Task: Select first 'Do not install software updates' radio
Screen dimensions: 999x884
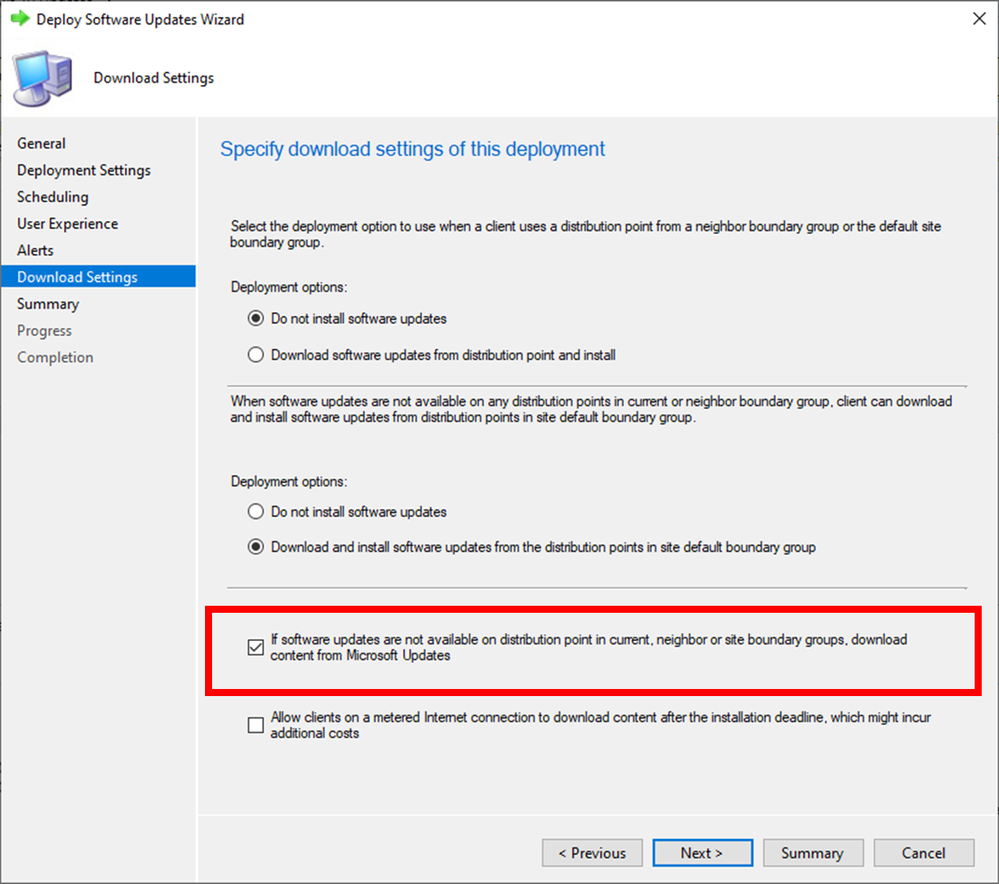Action: tap(255, 319)
